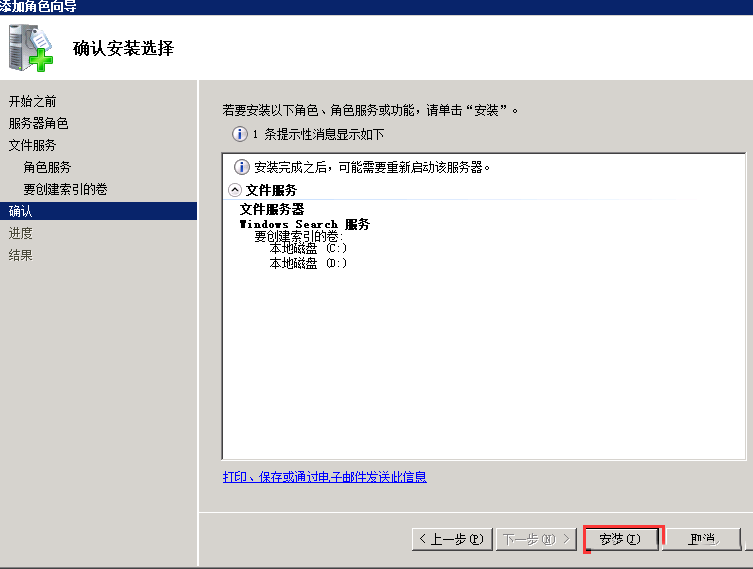
Task: Click the 安装(I) install button
Action: click(x=620, y=539)
